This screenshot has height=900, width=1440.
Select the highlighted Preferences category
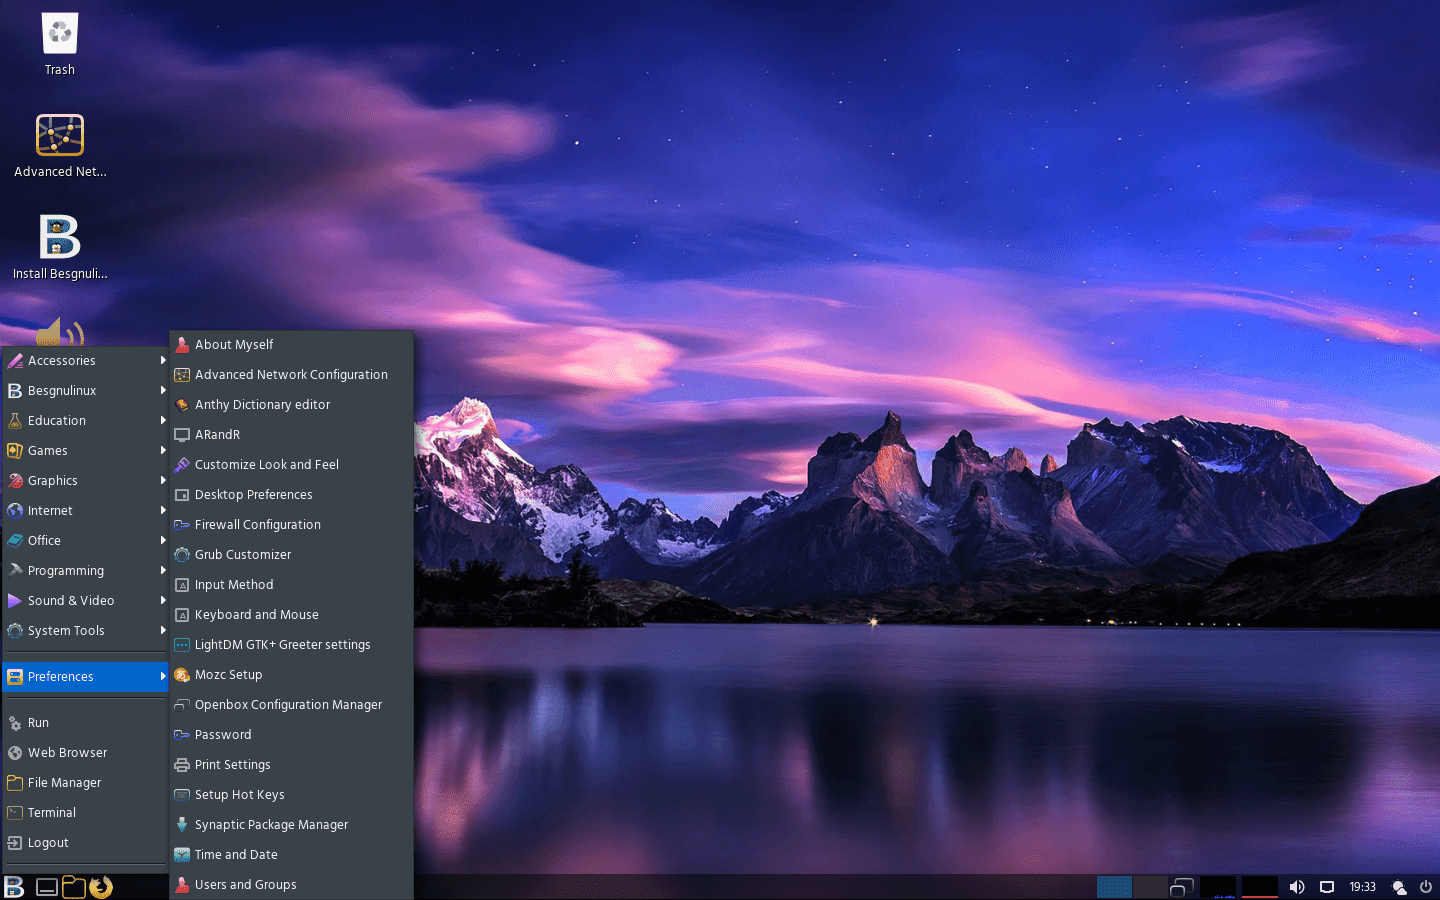[86, 677]
